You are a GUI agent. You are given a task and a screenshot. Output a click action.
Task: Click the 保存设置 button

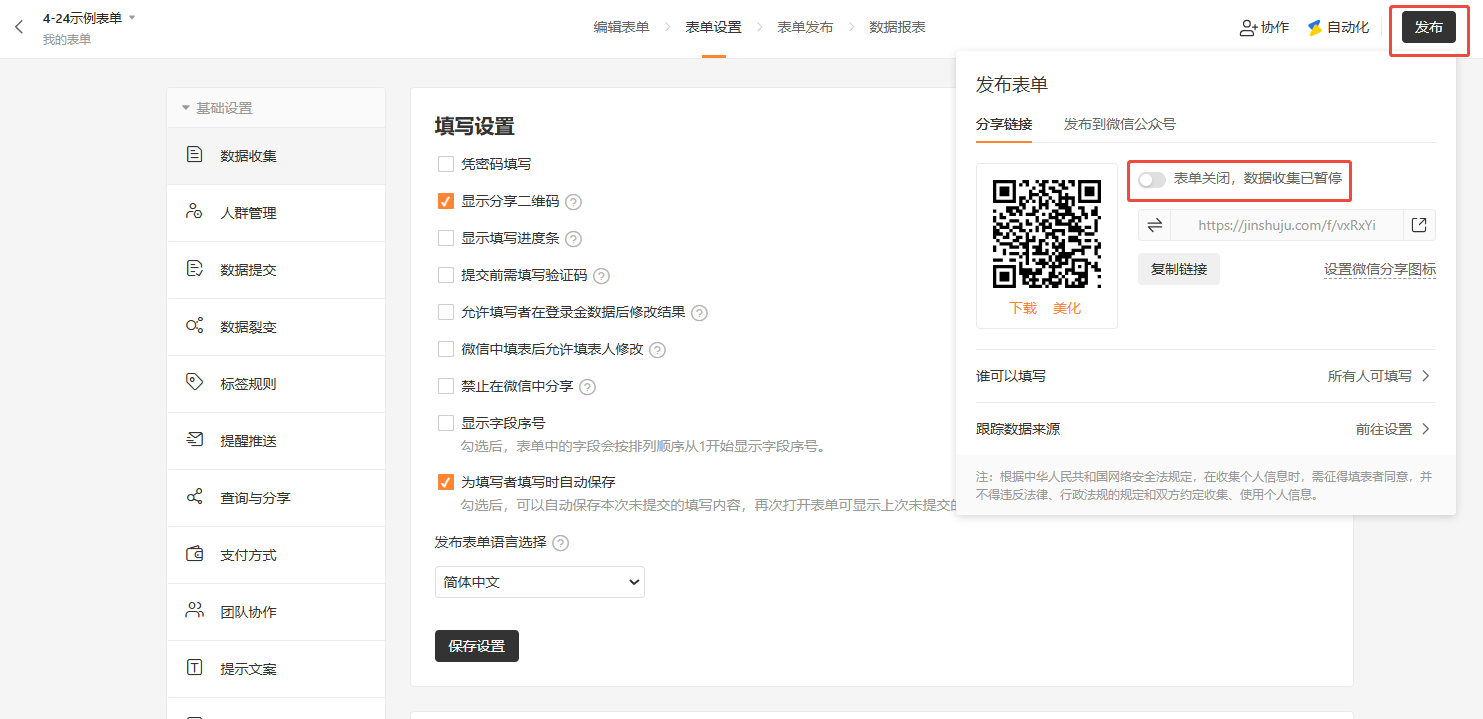[477, 646]
